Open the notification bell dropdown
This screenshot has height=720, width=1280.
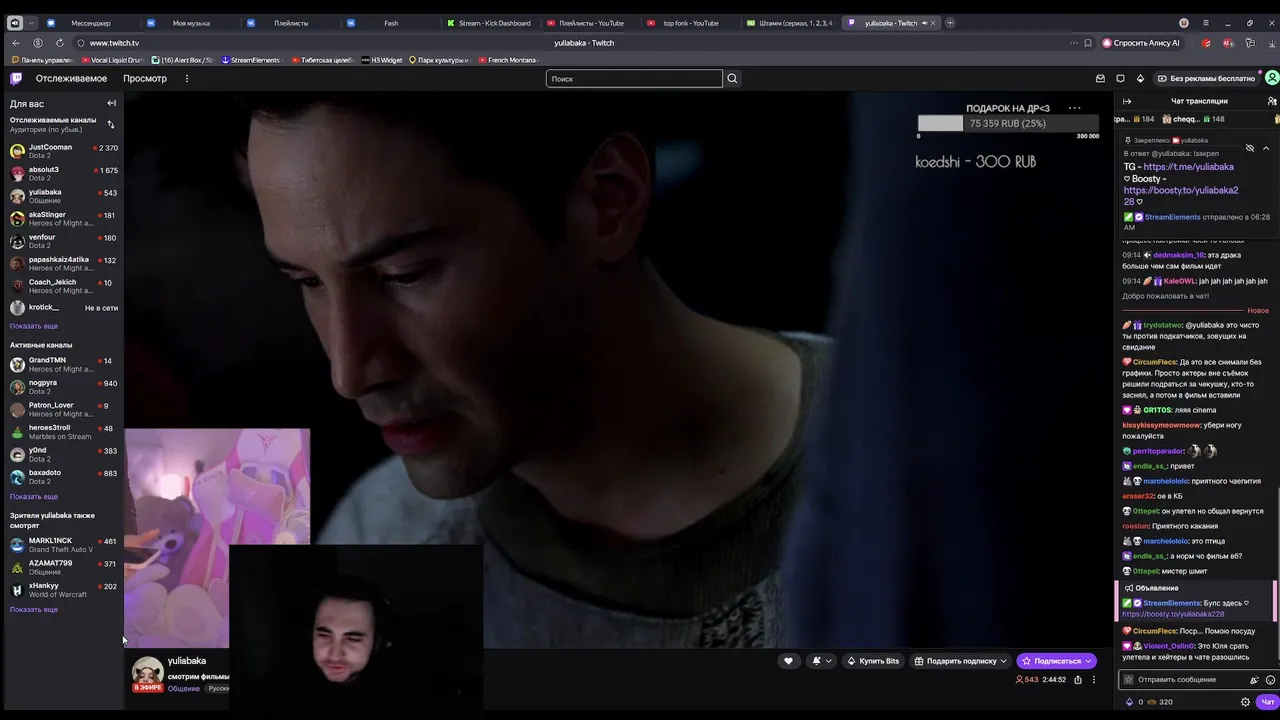[x=821, y=661]
